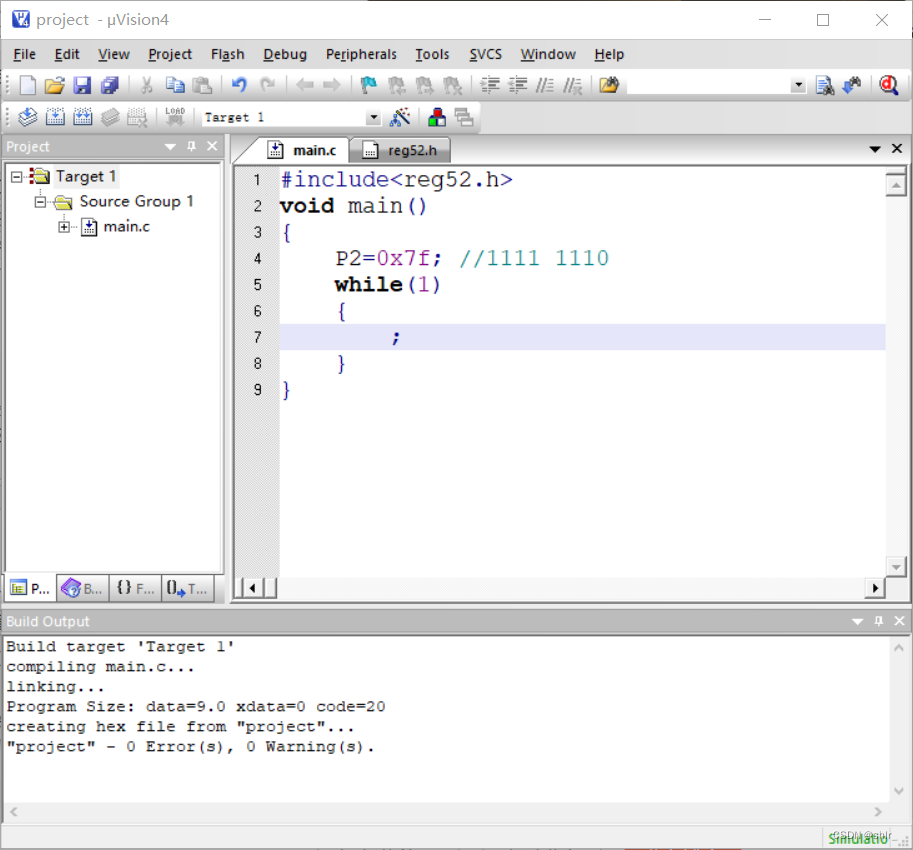Close the Build Output panel

pyautogui.click(x=899, y=621)
